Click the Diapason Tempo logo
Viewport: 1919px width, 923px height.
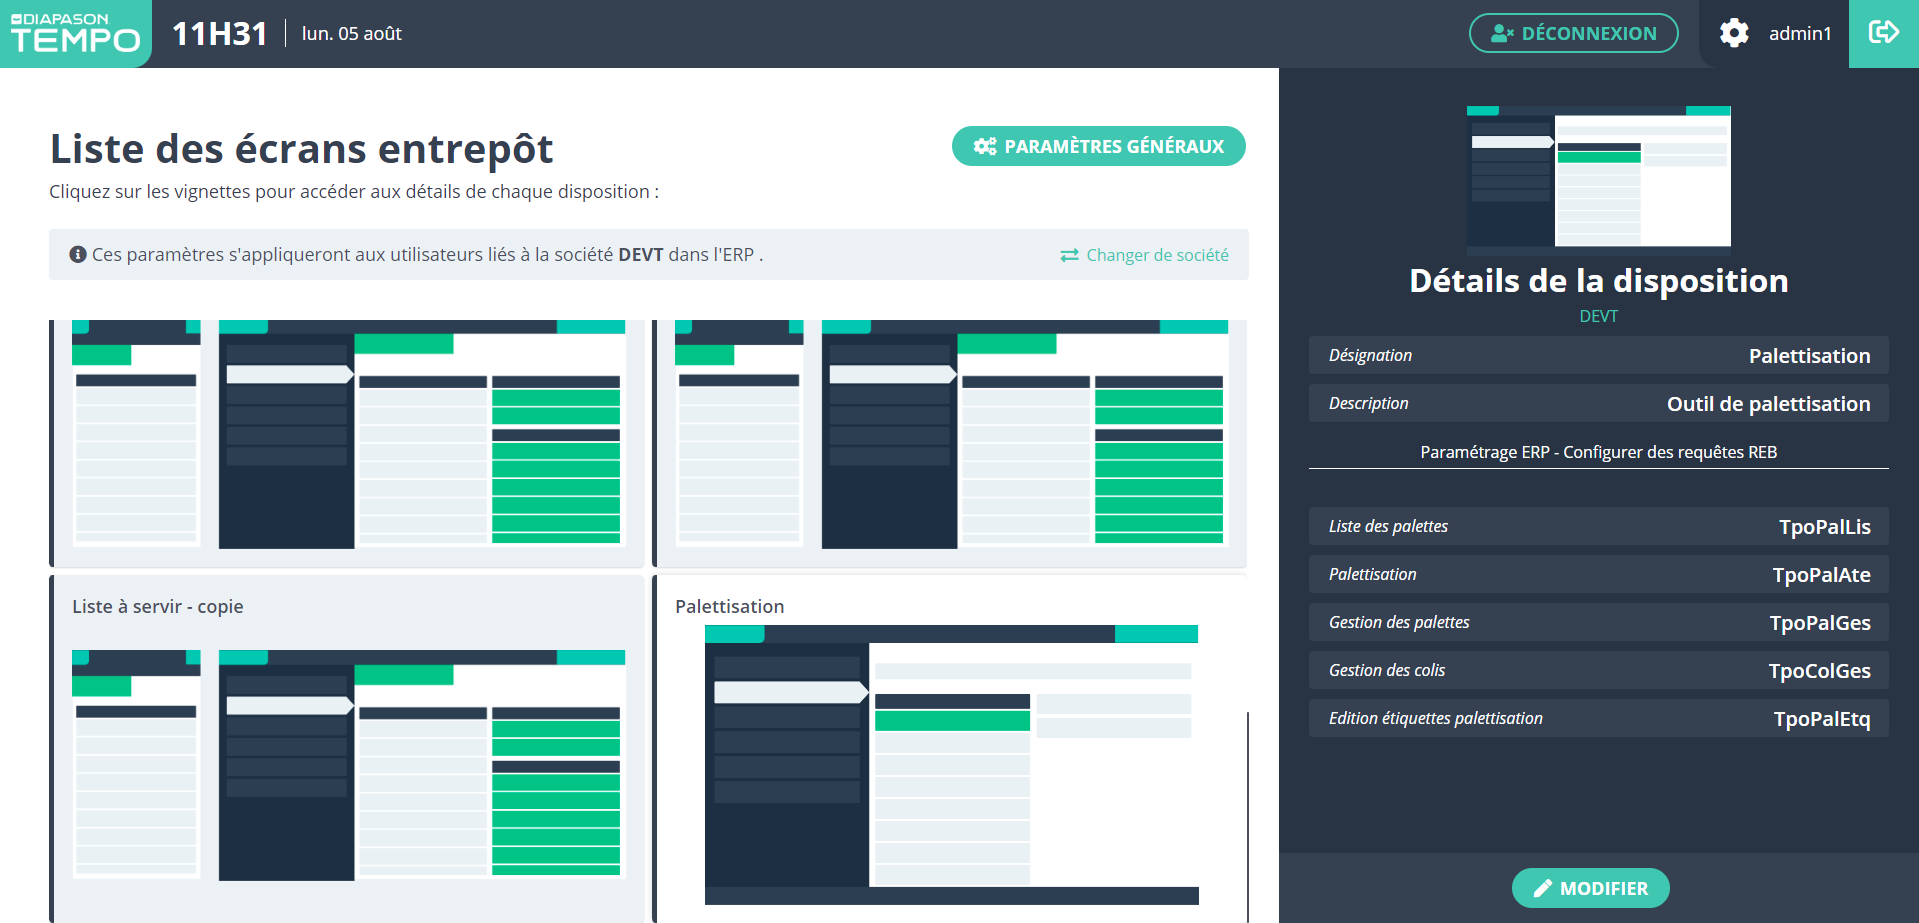pos(75,33)
